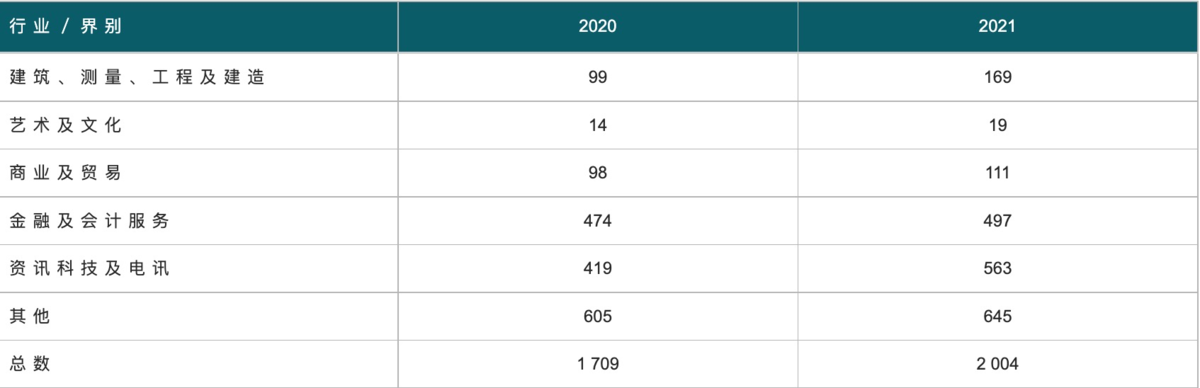Click the 2021 total 2 004
The image size is (1200, 388).
click(997, 365)
